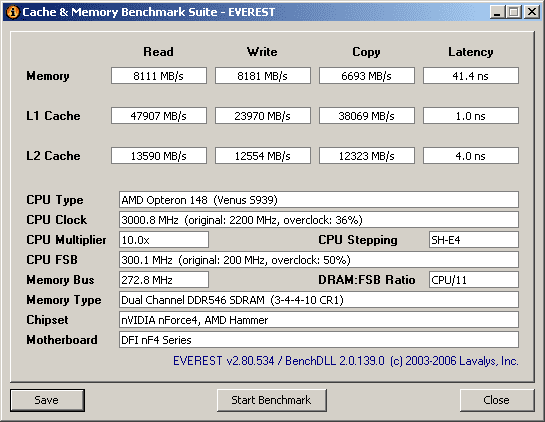Screen dimensions: 545x422
Task: Select the Memory Write 8181 MB/s field
Action: point(263,76)
